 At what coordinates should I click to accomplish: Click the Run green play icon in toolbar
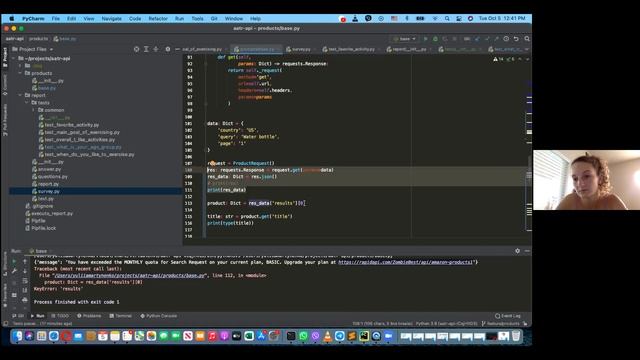425,39
